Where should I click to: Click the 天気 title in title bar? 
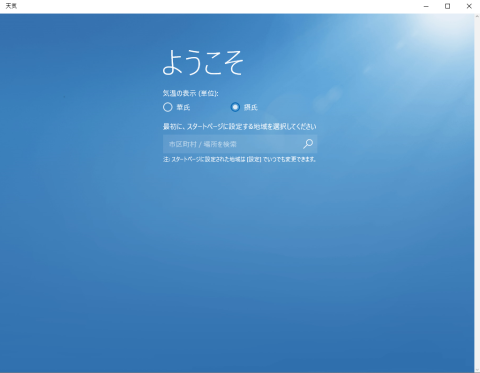11,6
